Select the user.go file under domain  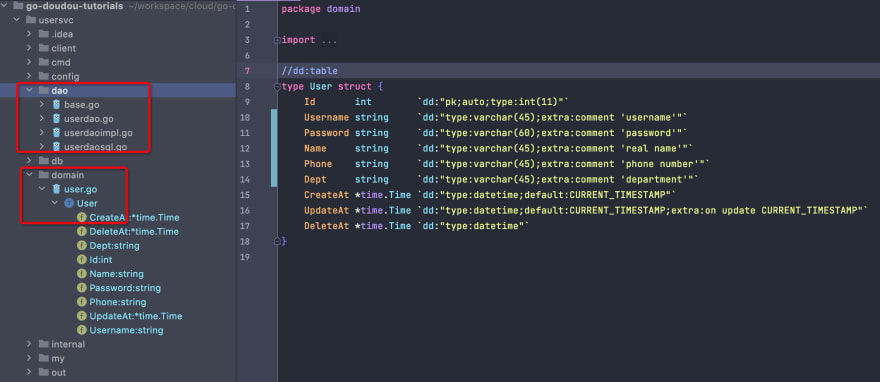80,189
